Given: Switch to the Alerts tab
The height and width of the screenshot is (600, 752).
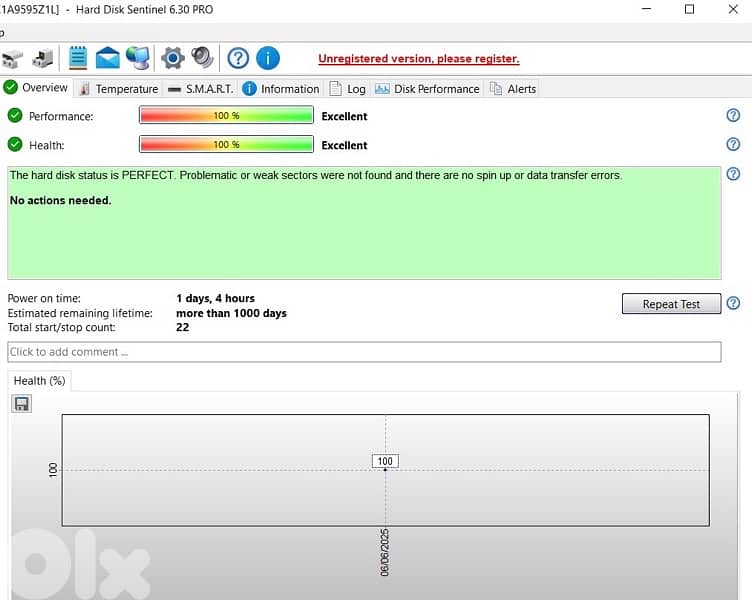Looking at the screenshot, I should (x=513, y=89).
